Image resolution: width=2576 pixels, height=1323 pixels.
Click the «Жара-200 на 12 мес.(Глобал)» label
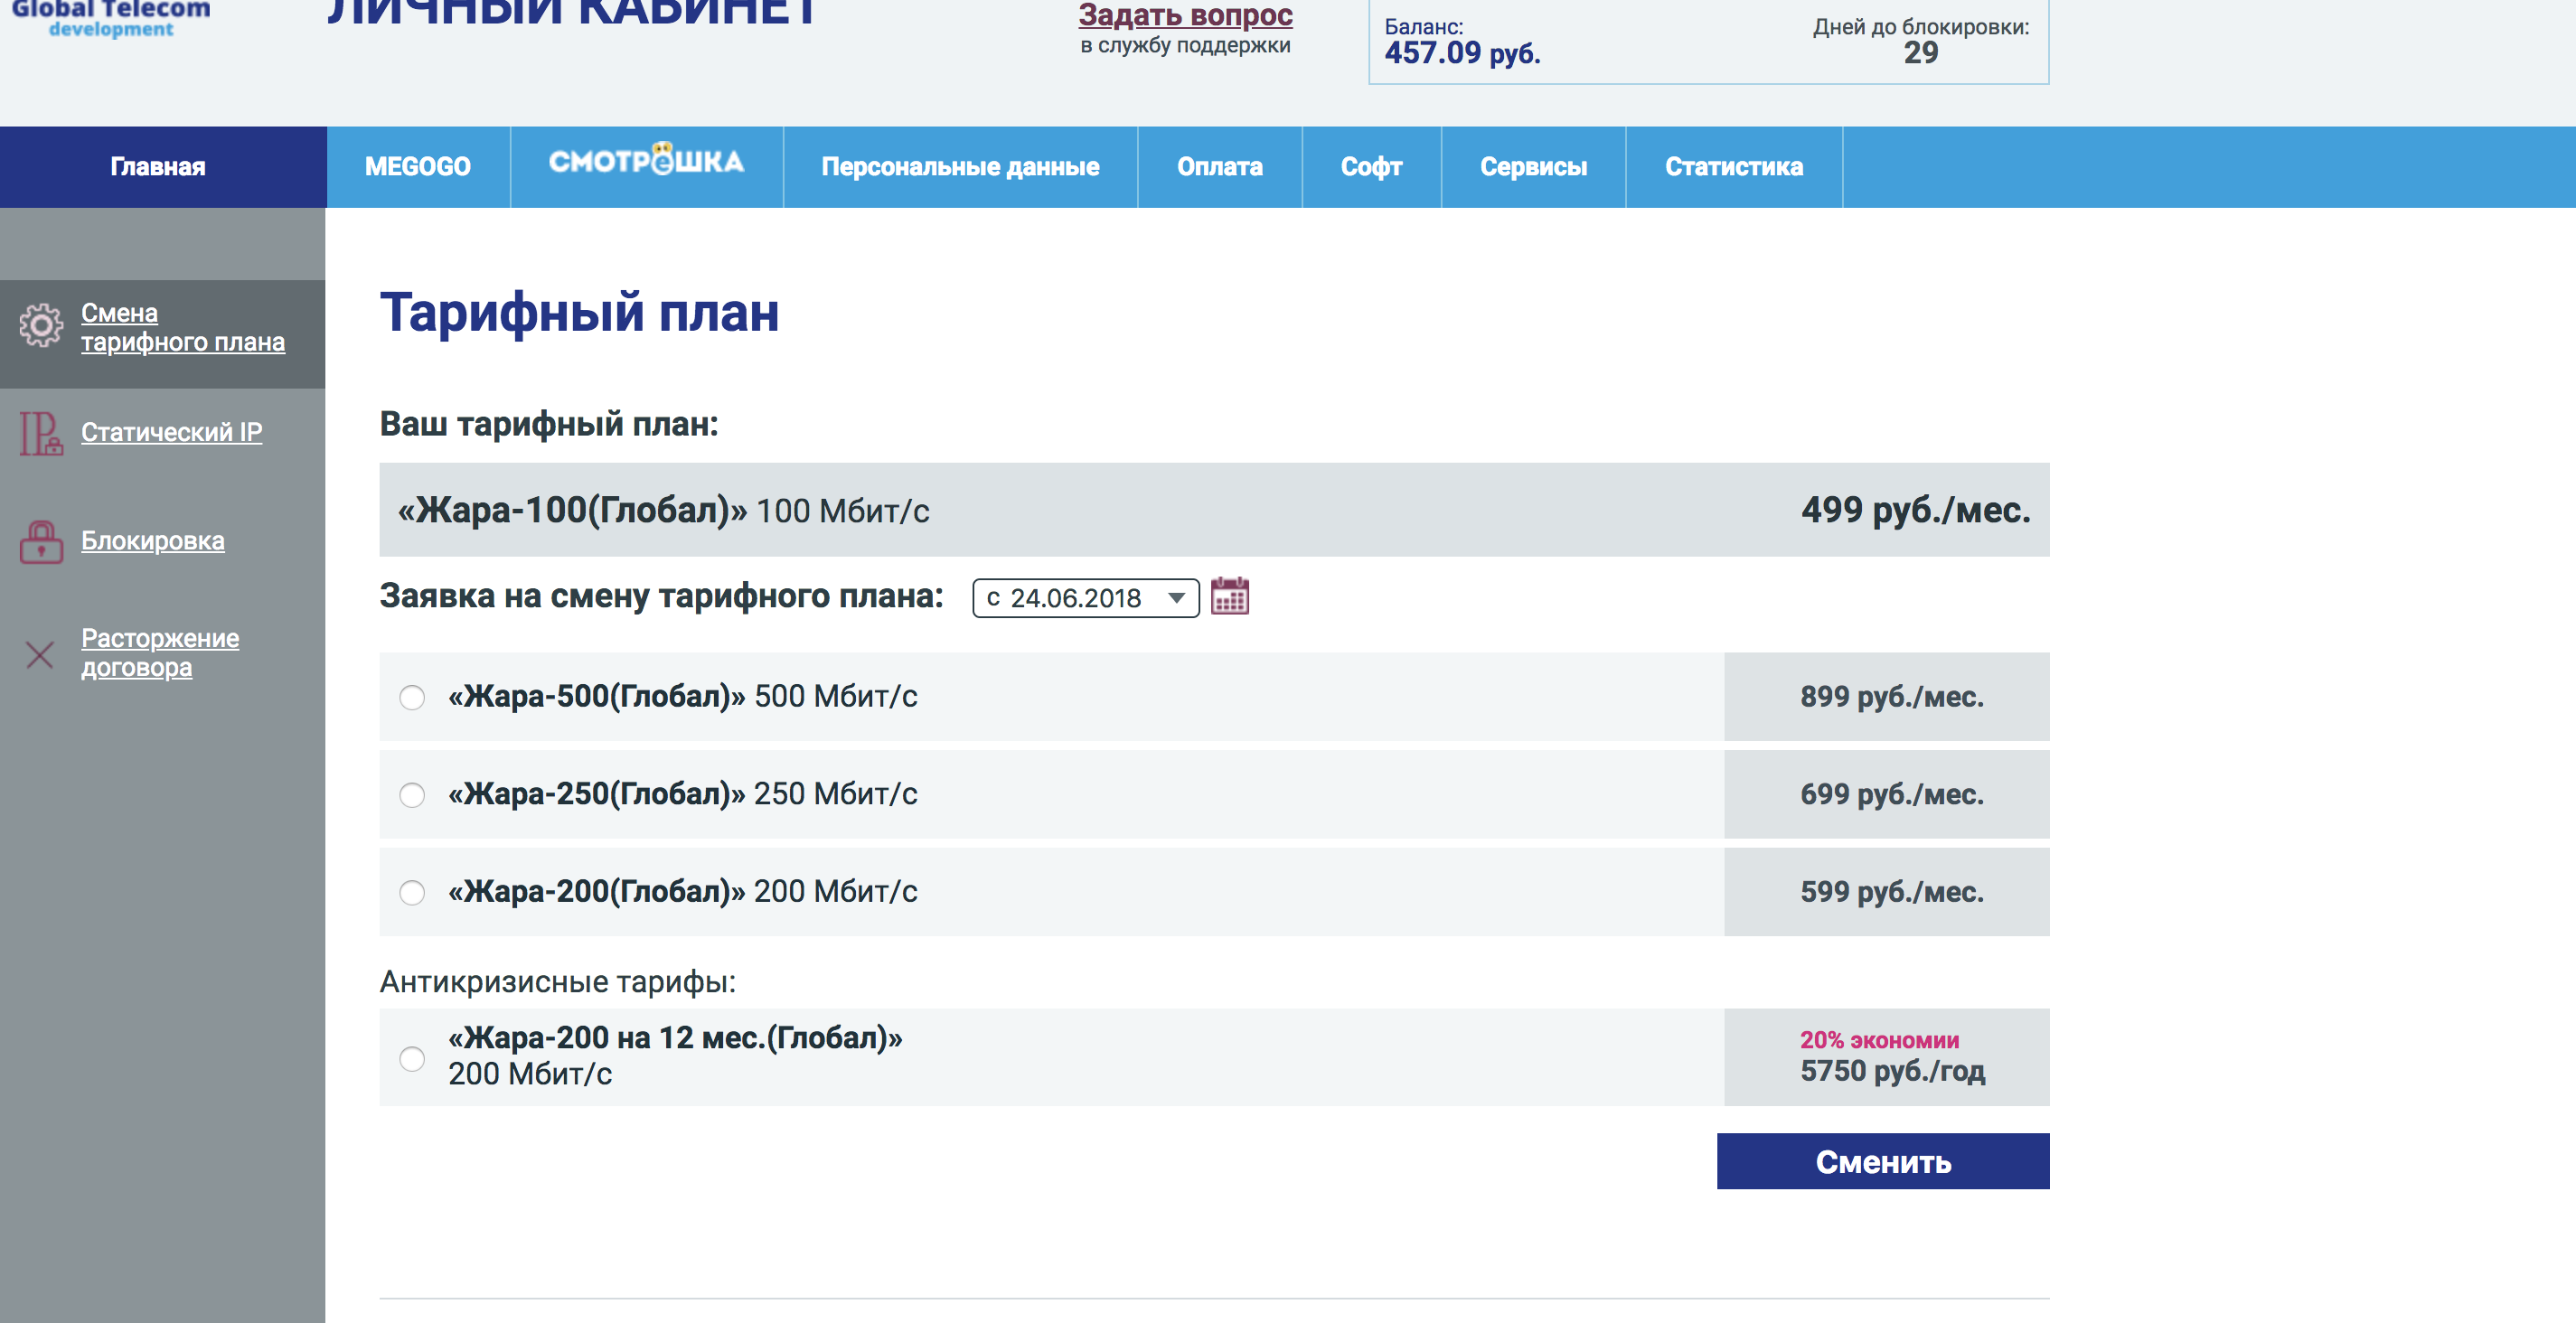point(675,1038)
